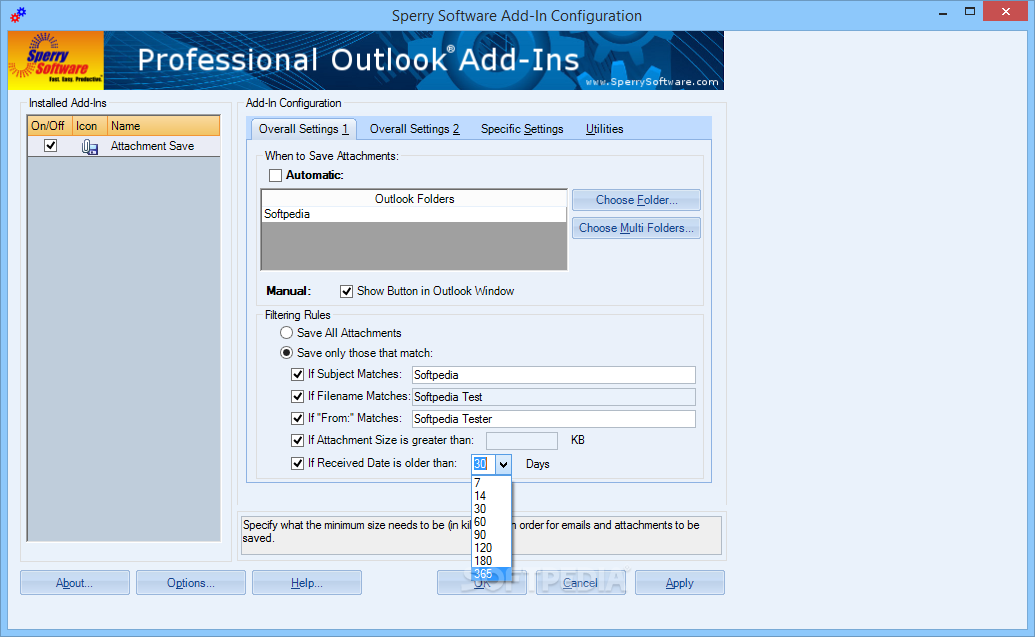Click the Subject Matches text field
This screenshot has width=1035, height=637.
[554, 375]
